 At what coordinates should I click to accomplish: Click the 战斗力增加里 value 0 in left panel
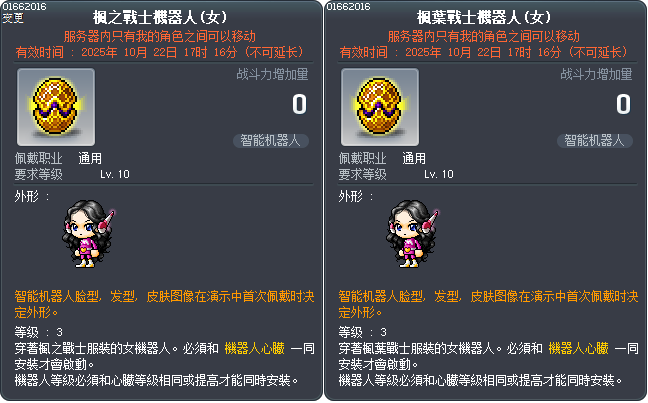pos(300,104)
